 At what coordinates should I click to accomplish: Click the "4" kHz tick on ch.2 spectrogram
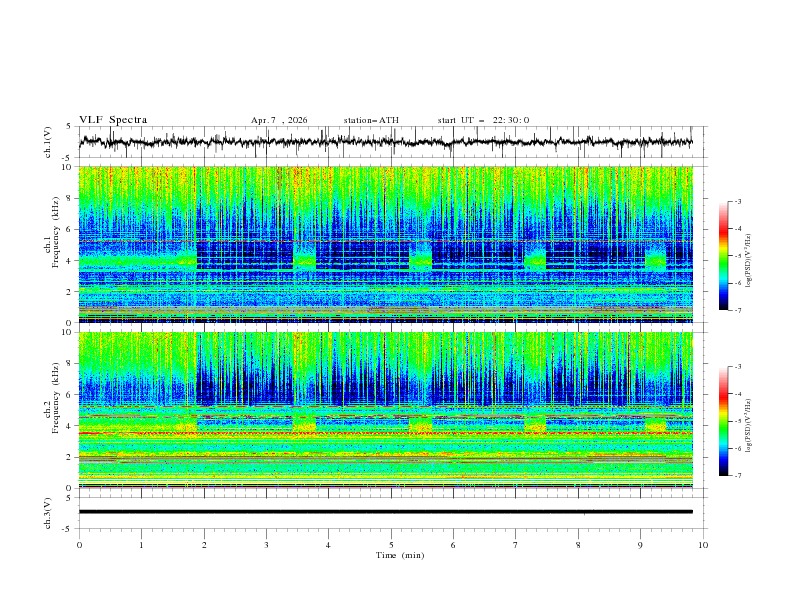(x=70, y=426)
